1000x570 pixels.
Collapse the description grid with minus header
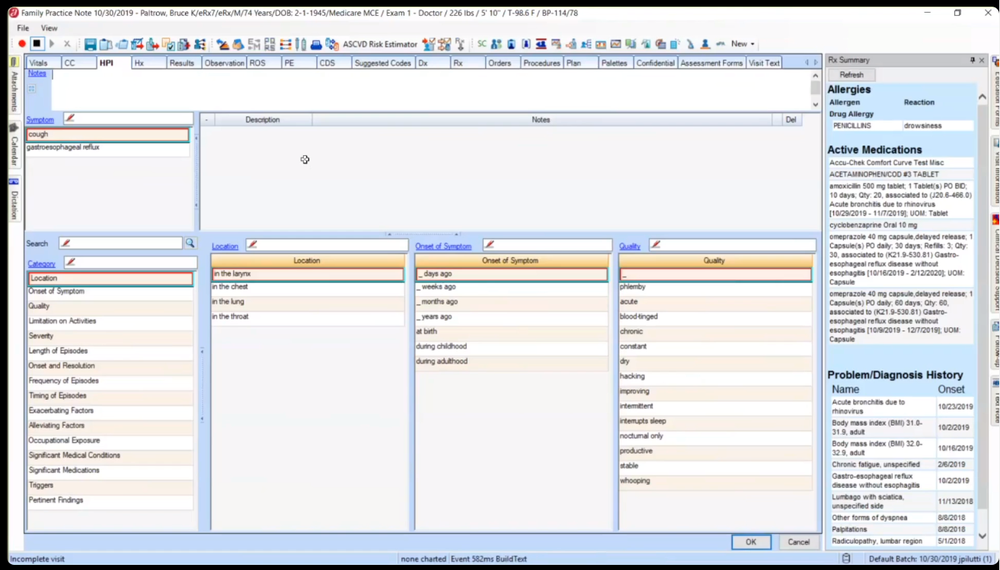(x=207, y=119)
